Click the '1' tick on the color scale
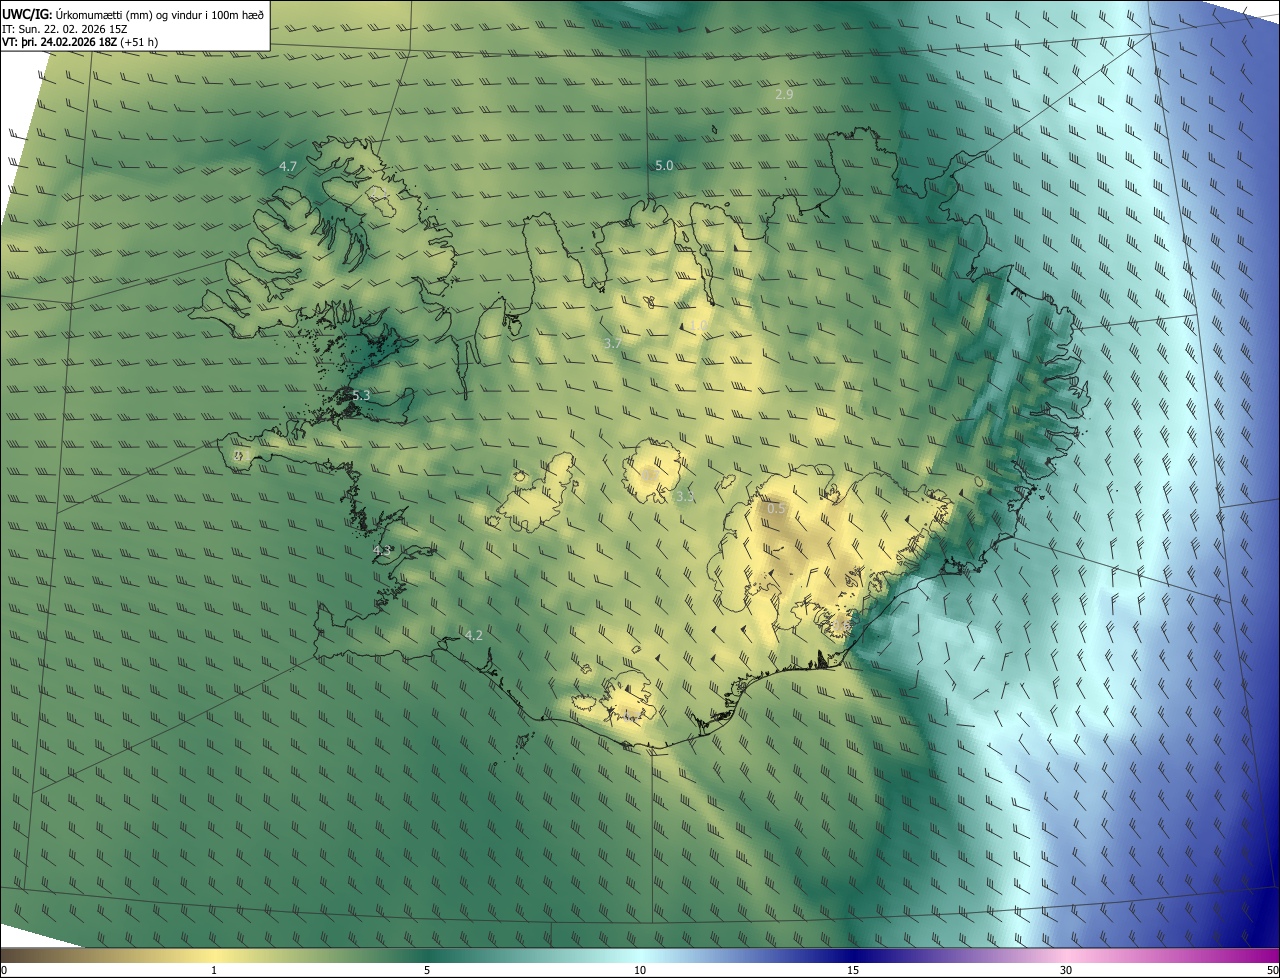The image size is (1280, 978). pos(214,970)
